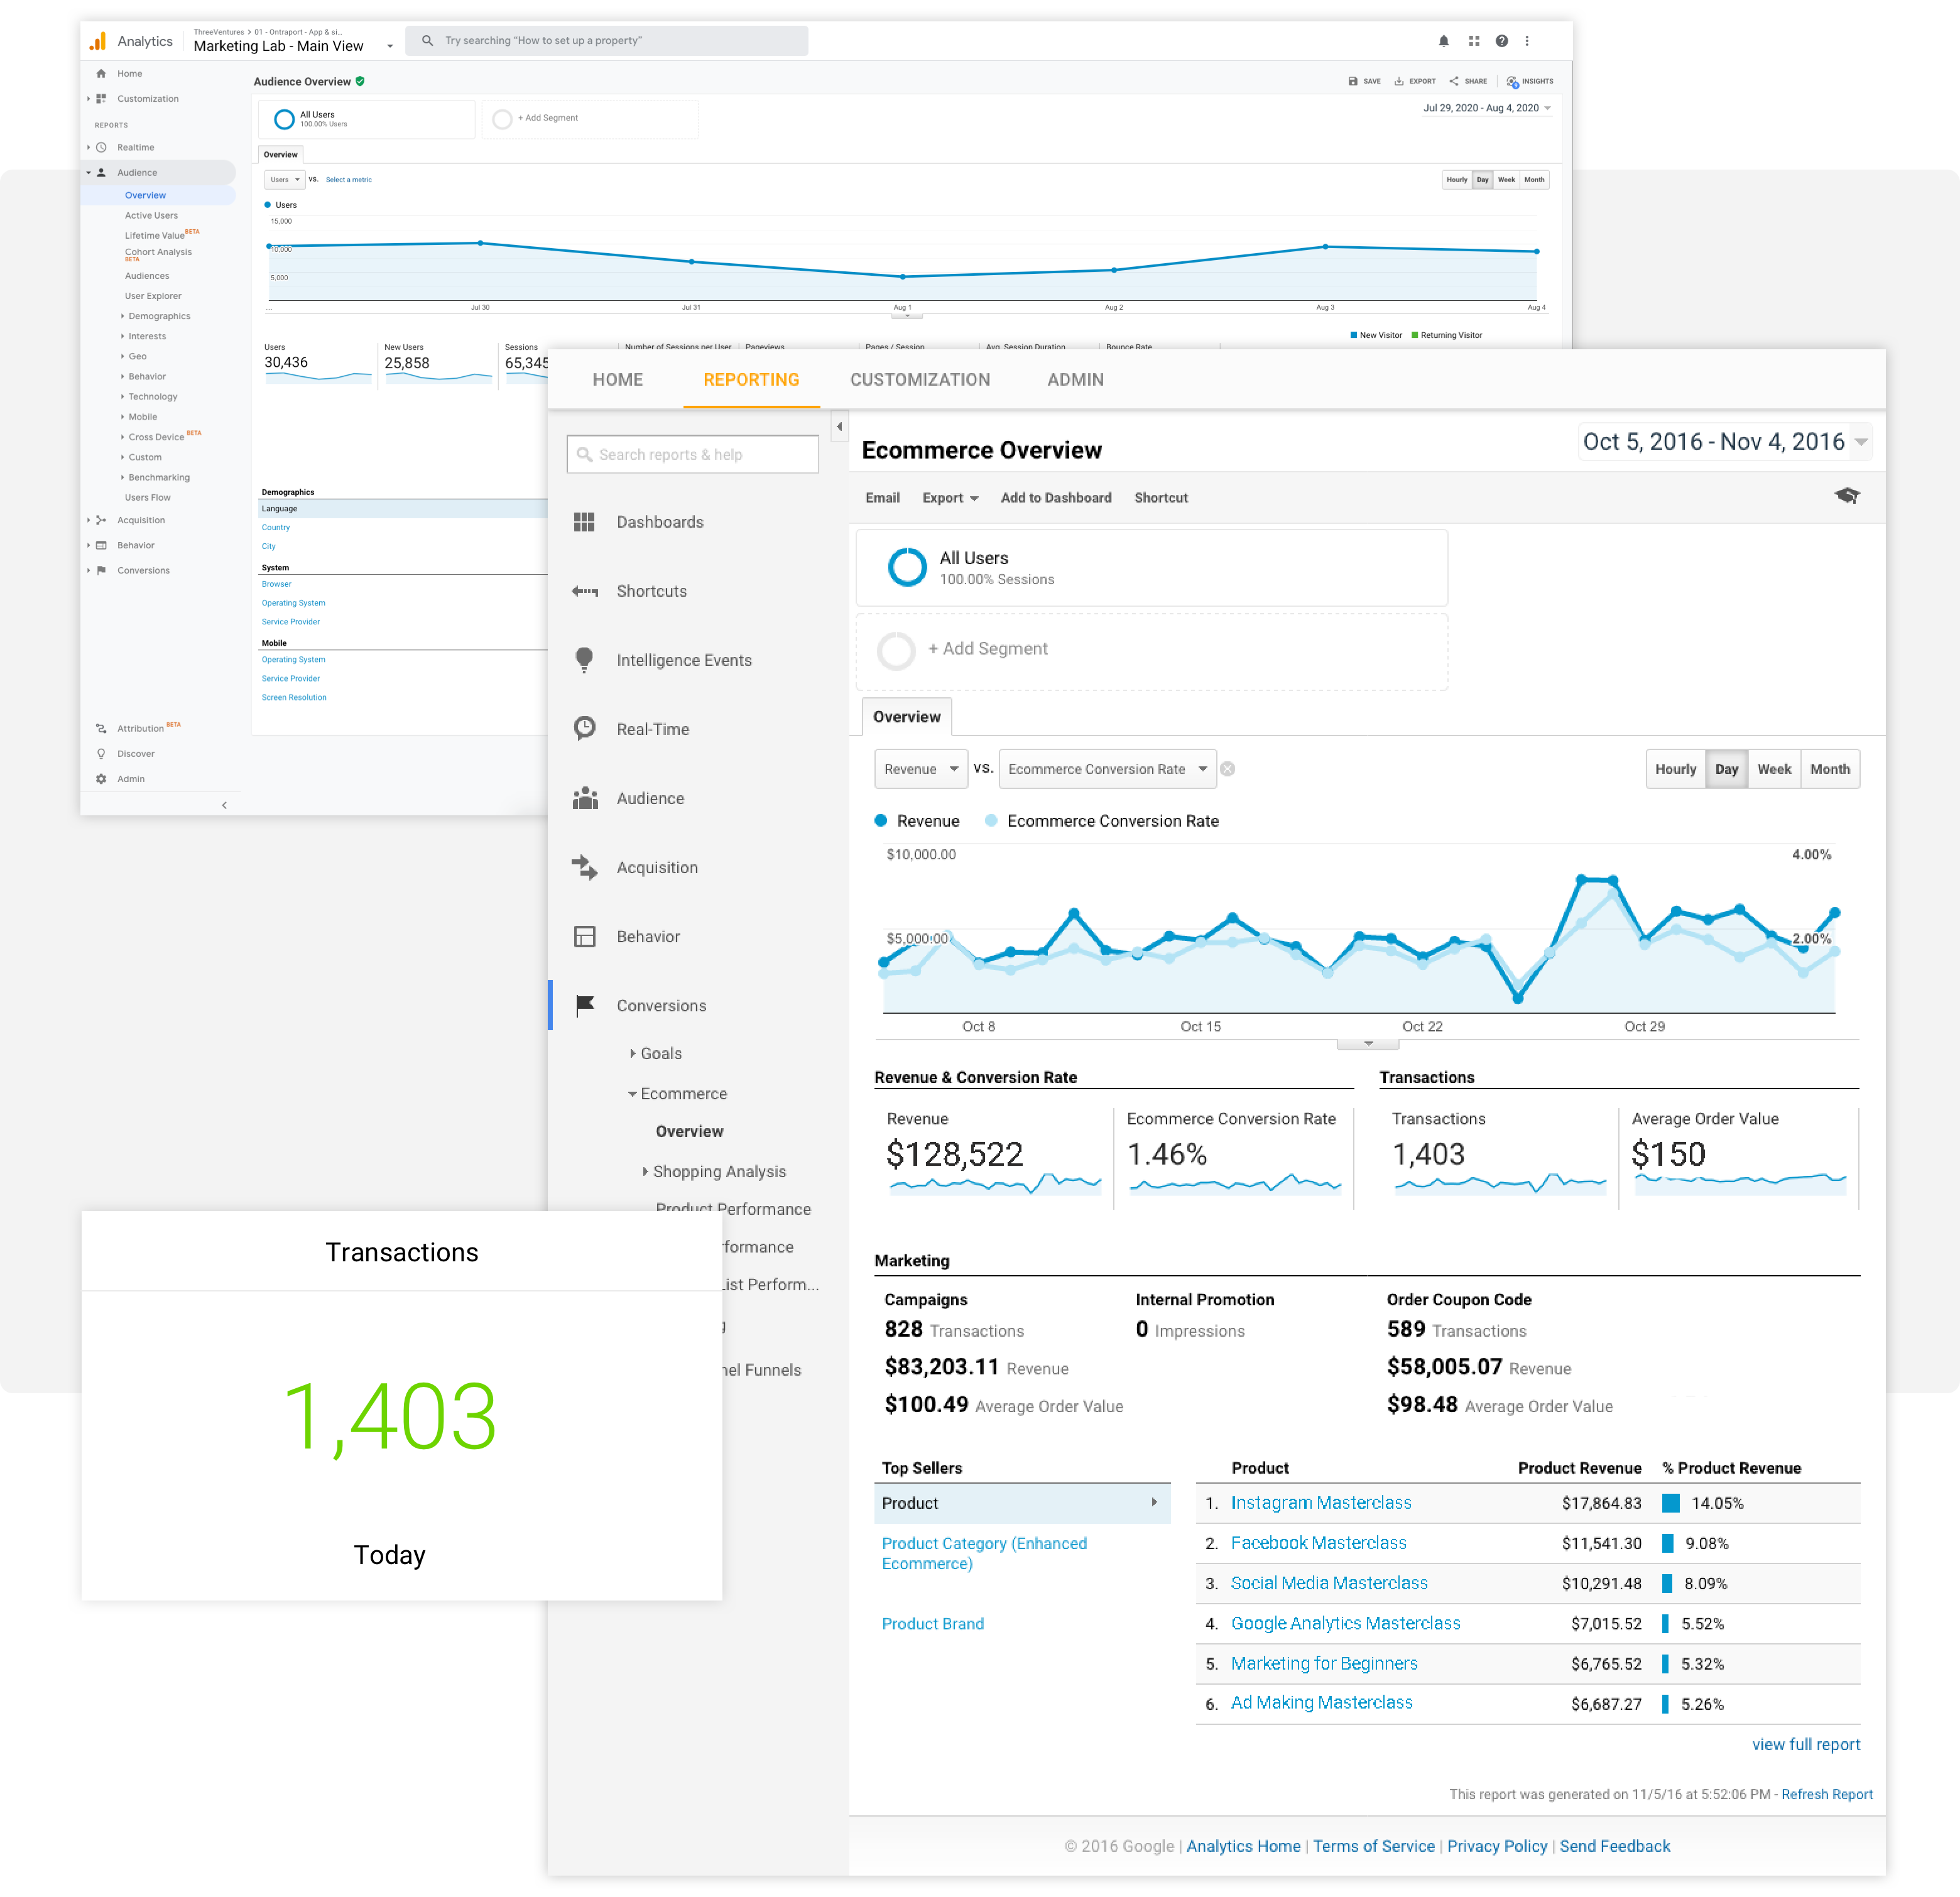Select the Shortcuts section in the sidebar
Image resolution: width=1960 pixels, height=1897 pixels.
click(x=651, y=591)
